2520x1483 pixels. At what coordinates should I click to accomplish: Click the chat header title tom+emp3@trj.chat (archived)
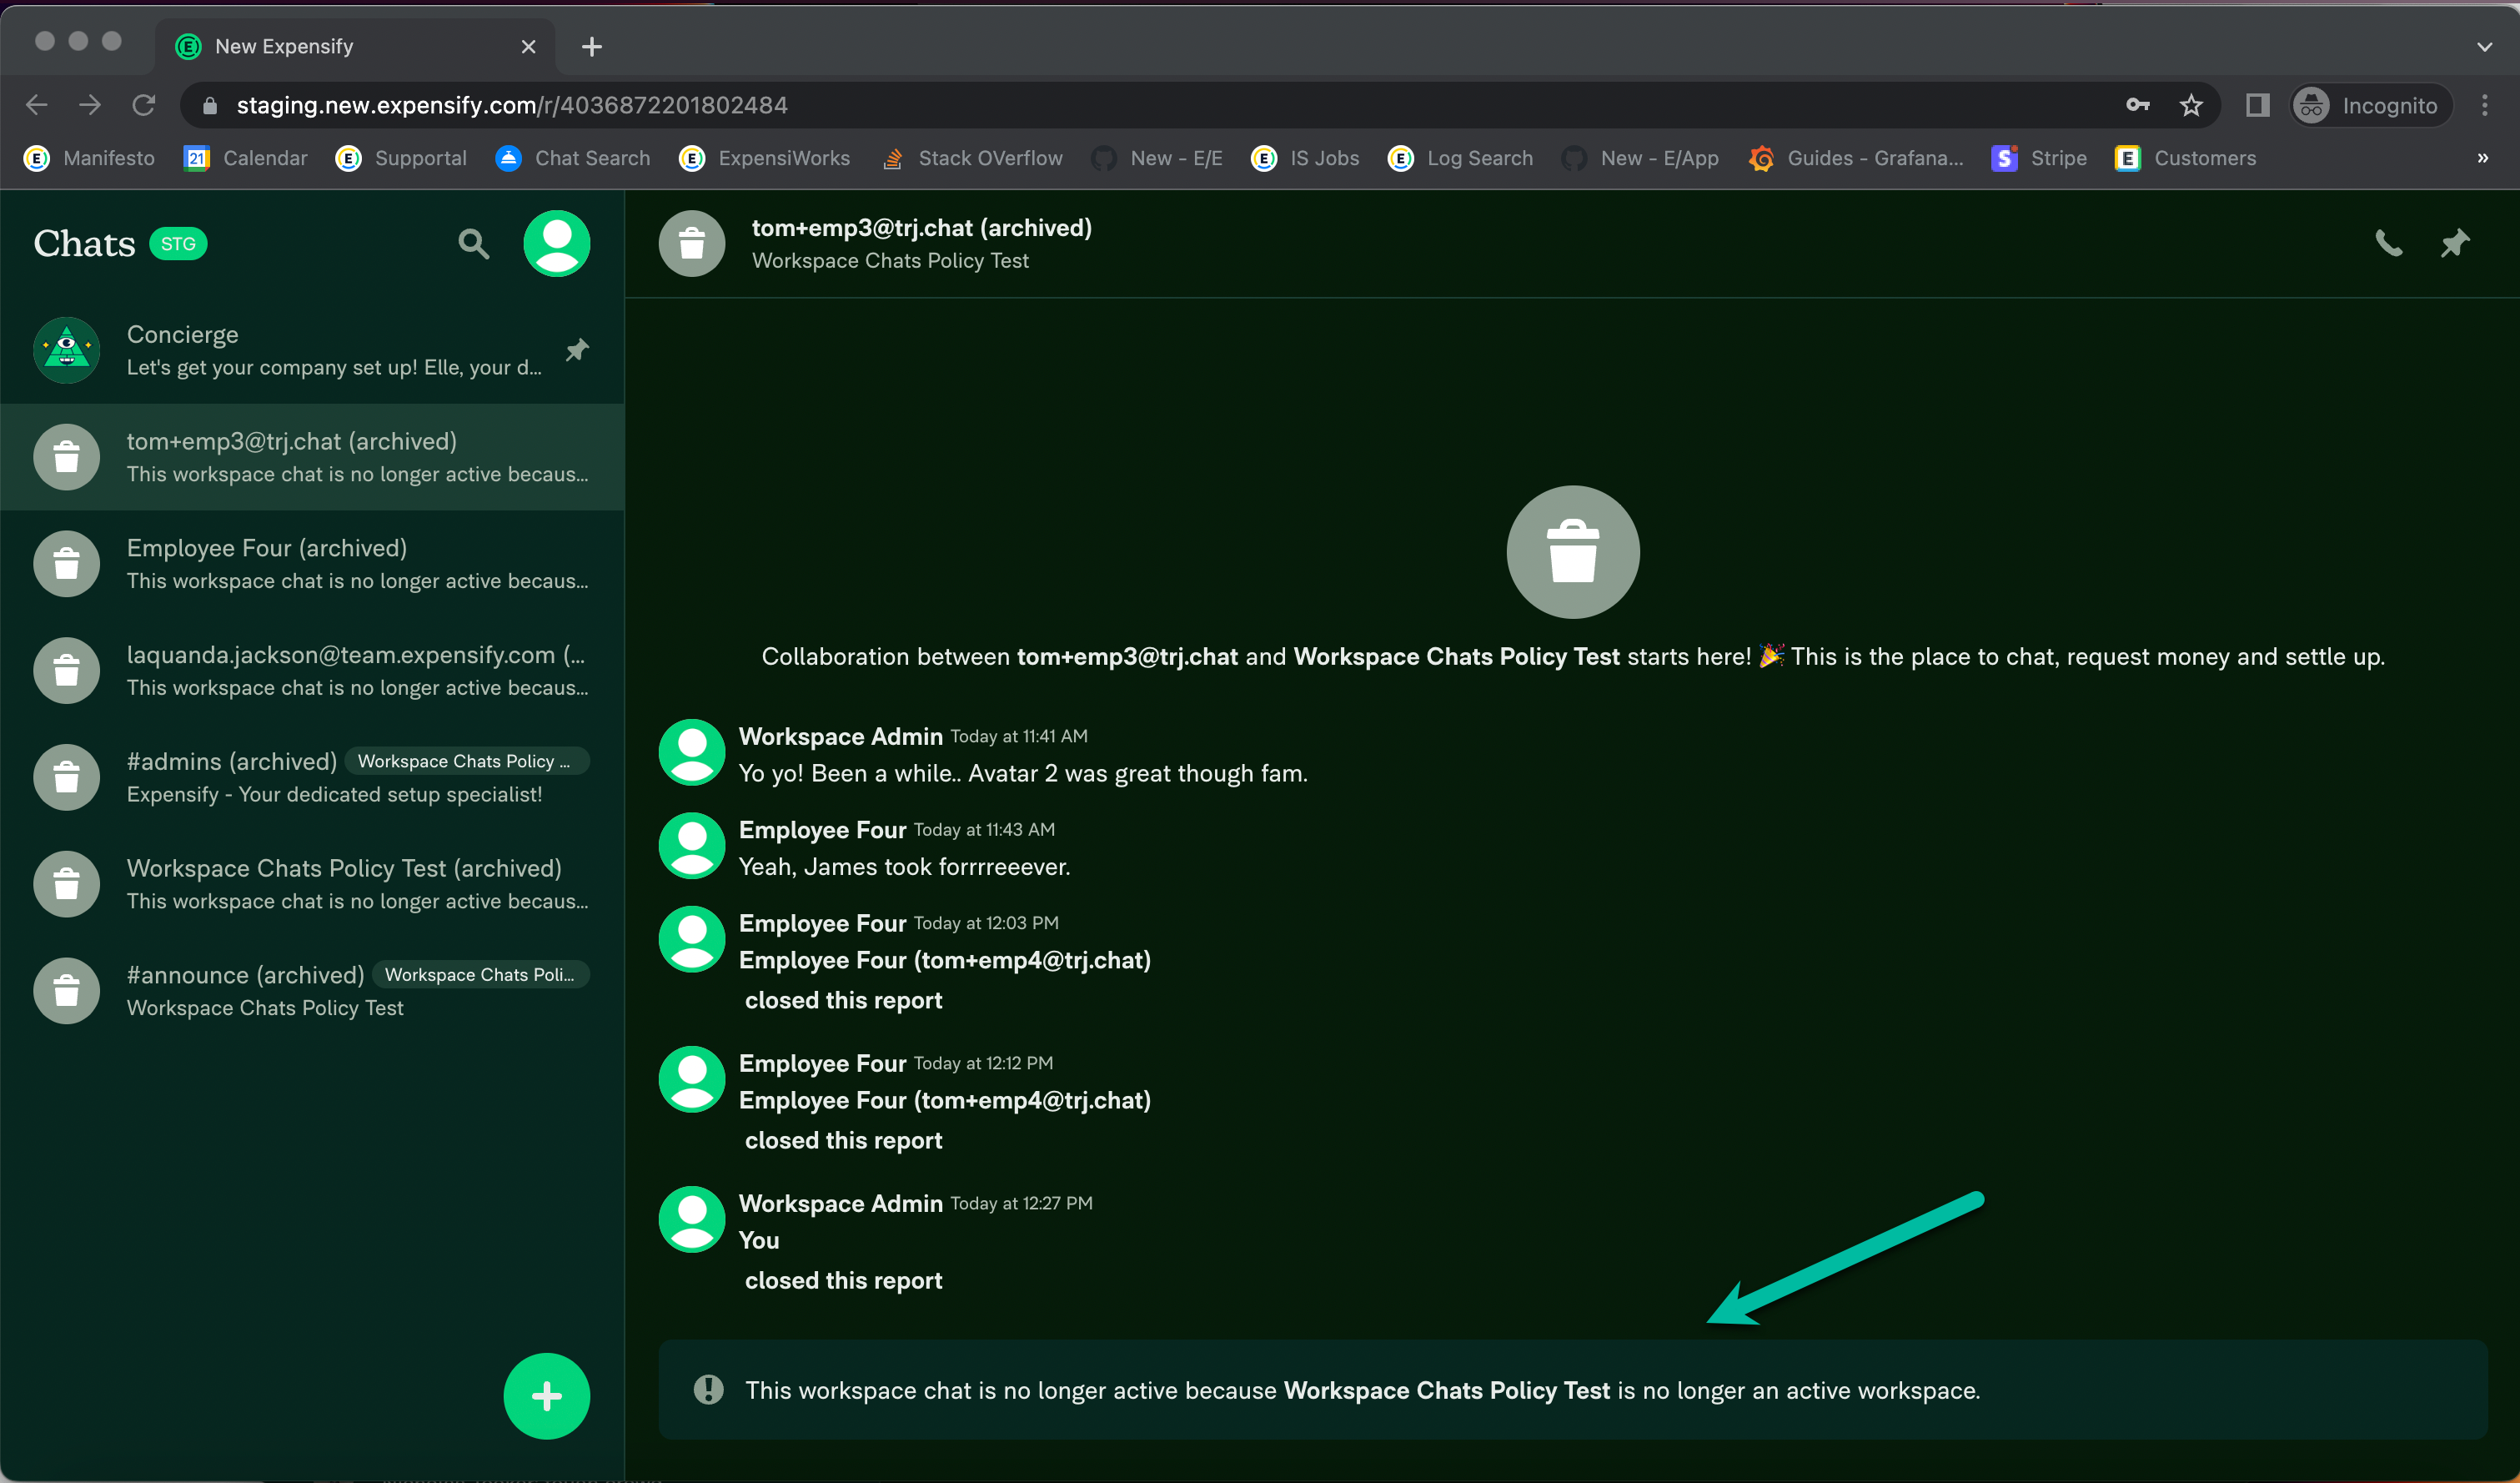[x=921, y=228]
